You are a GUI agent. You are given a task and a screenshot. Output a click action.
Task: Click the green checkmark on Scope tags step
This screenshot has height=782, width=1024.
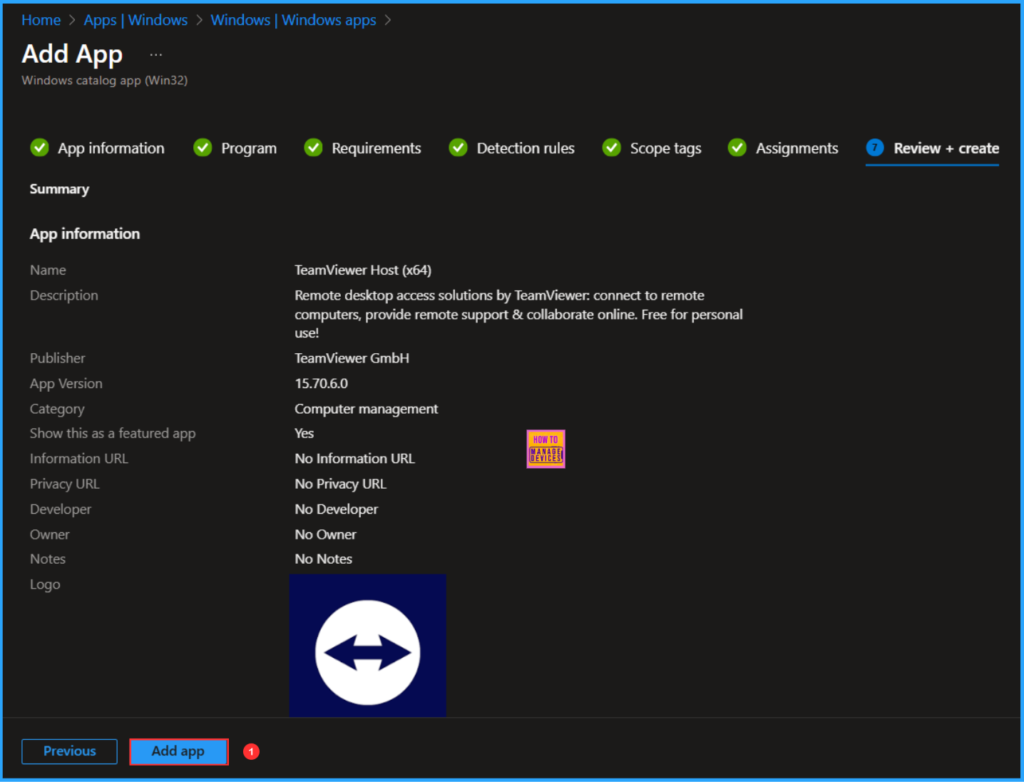click(611, 147)
